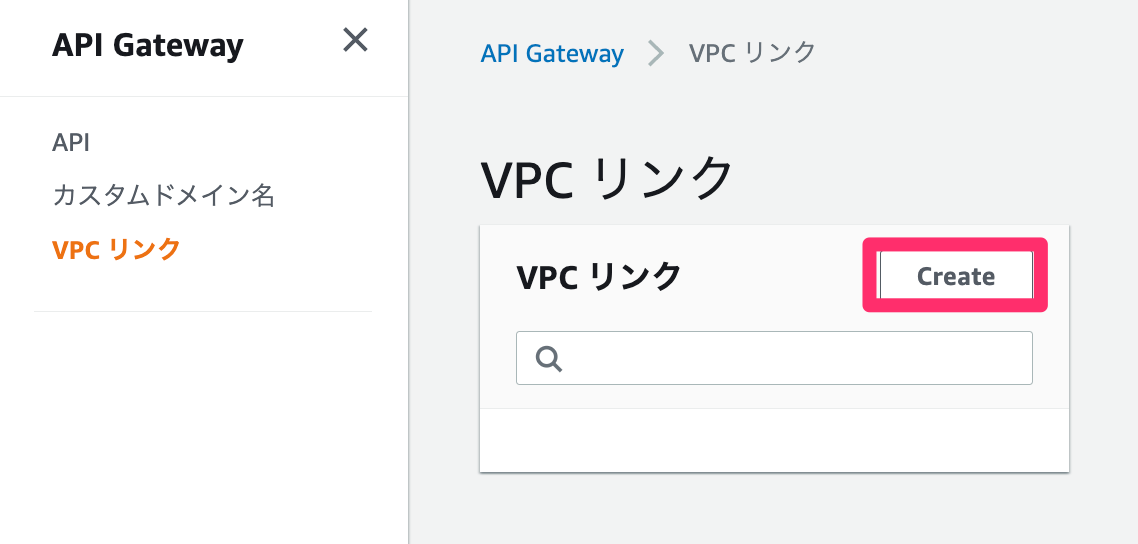Select the orange VPC リンク sidebar item
The image size is (1138, 544).
coord(116,249)
